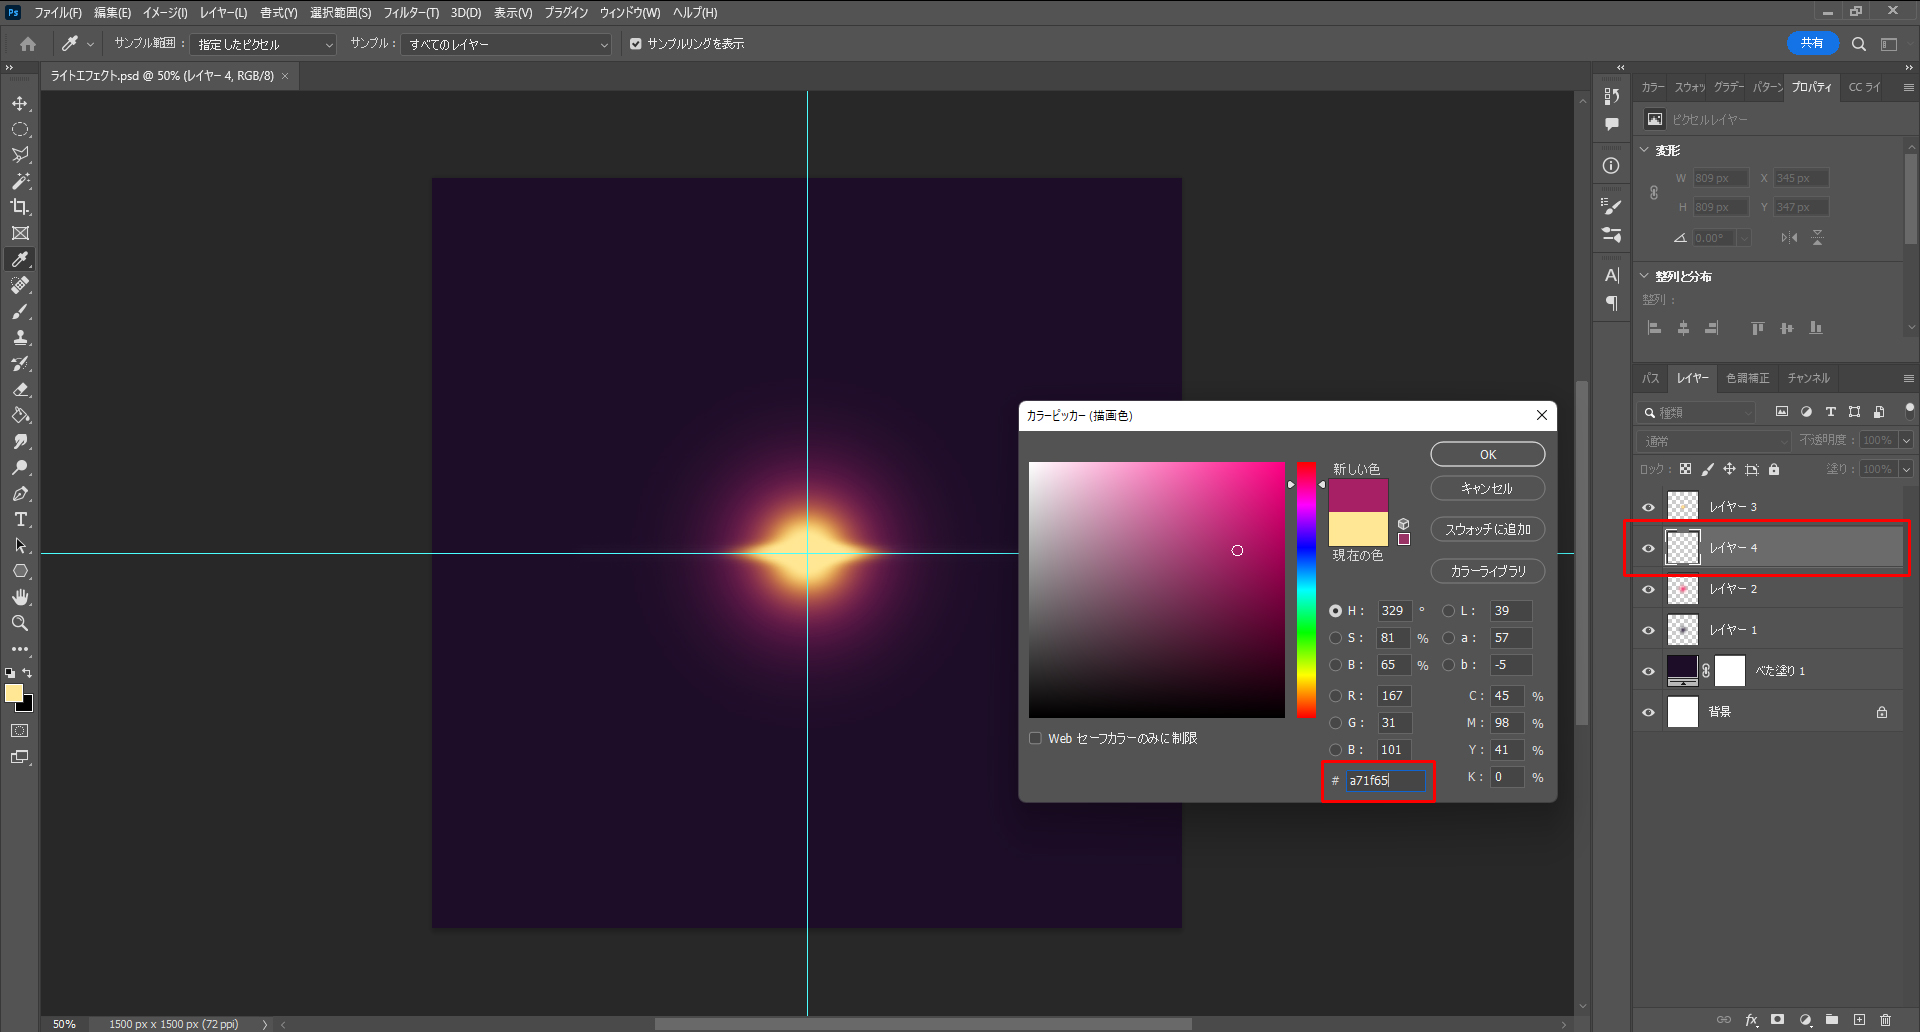Enable Web セーフカラーのみに制限 checkbox
Screen dimensions: 1920x1032
coord(1036,739)
